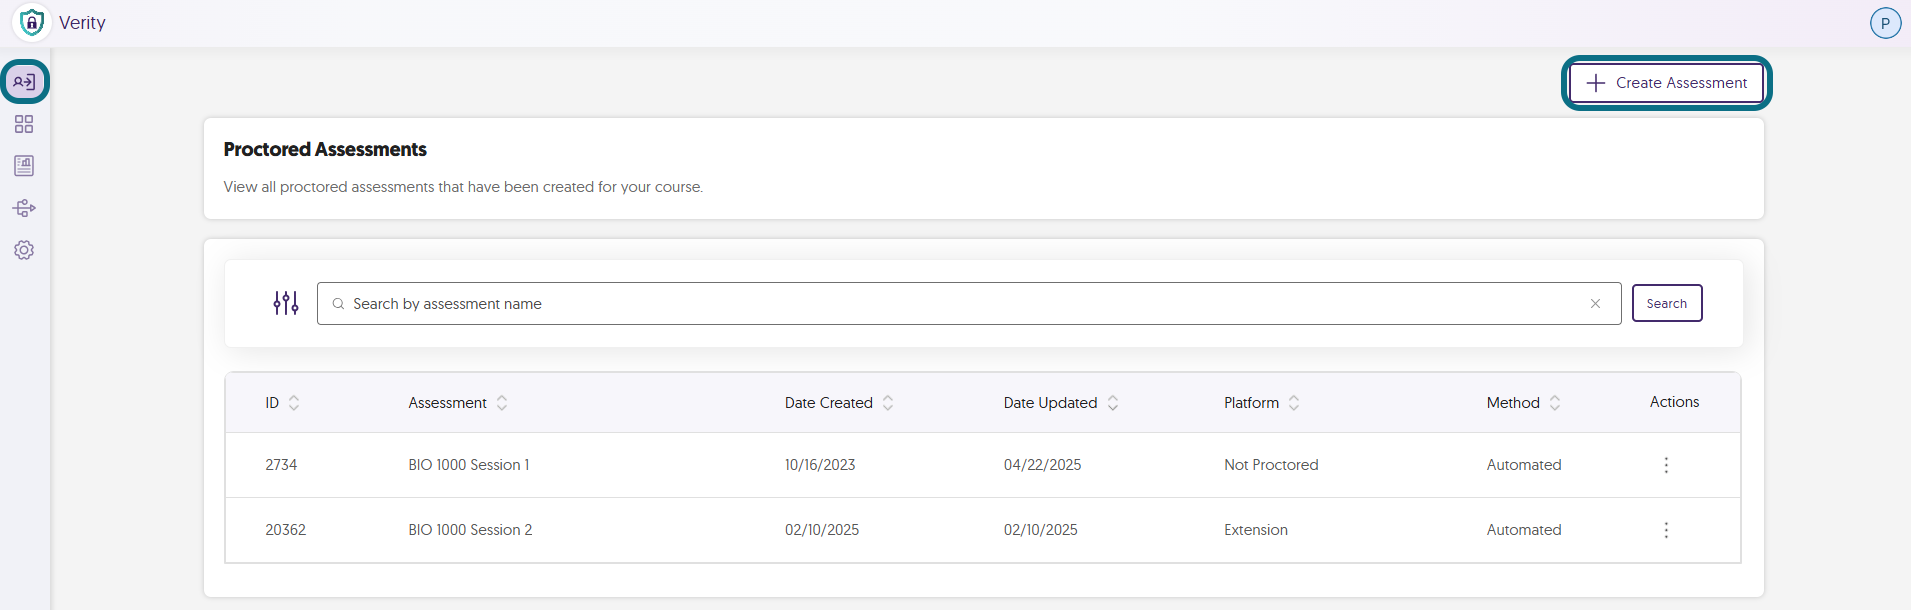This screenshot has width=1911, height=610.
Task: Sort table by Assessment column
Action: tap(502, 403)
